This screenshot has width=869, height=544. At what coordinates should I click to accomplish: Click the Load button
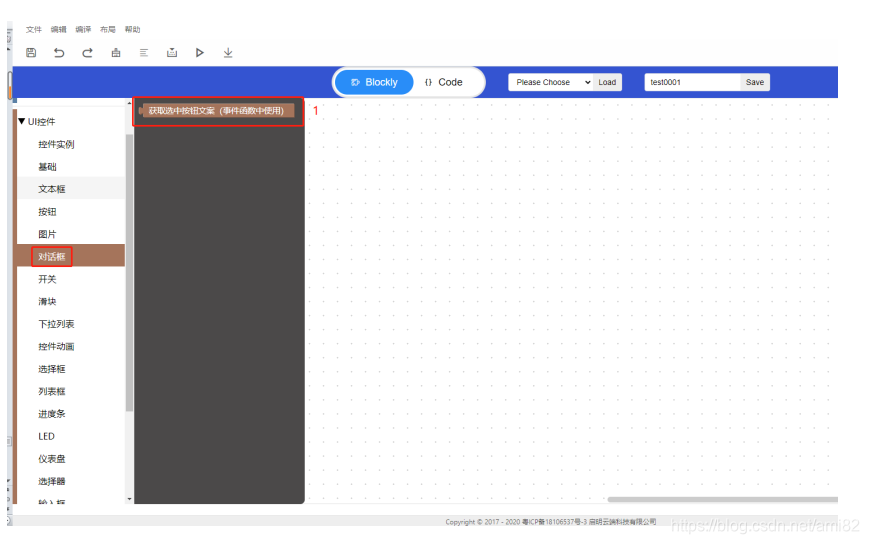click(x=607, y=82)
